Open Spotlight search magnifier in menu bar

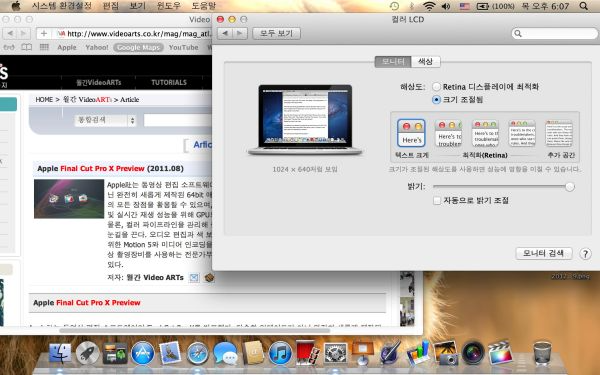click(x=584, y=6)
